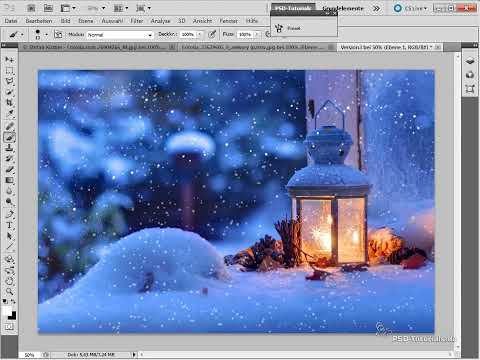Viewport: 480px width, 360px height.
Task: Select the Brush tool in toolbox
Action: click(9, 137)
